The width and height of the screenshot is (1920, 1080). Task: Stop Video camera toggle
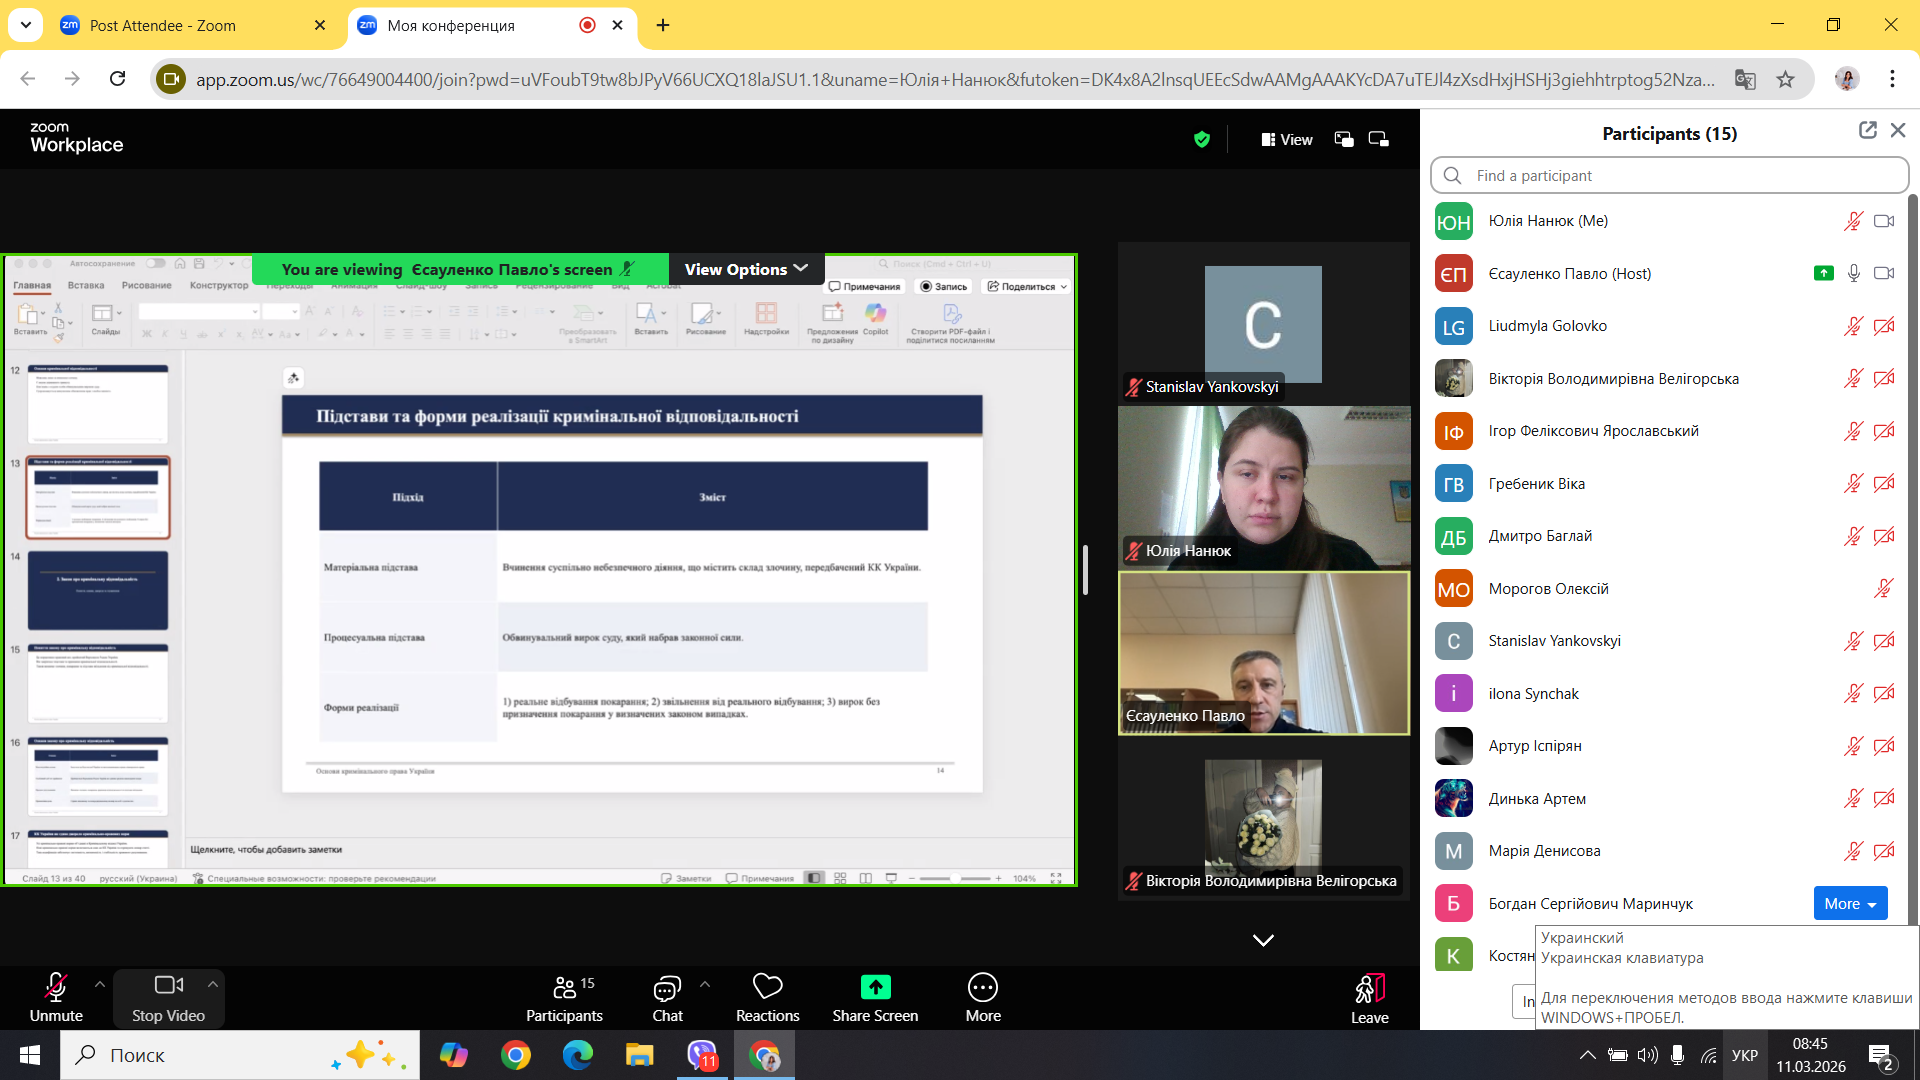click(168, 986)
